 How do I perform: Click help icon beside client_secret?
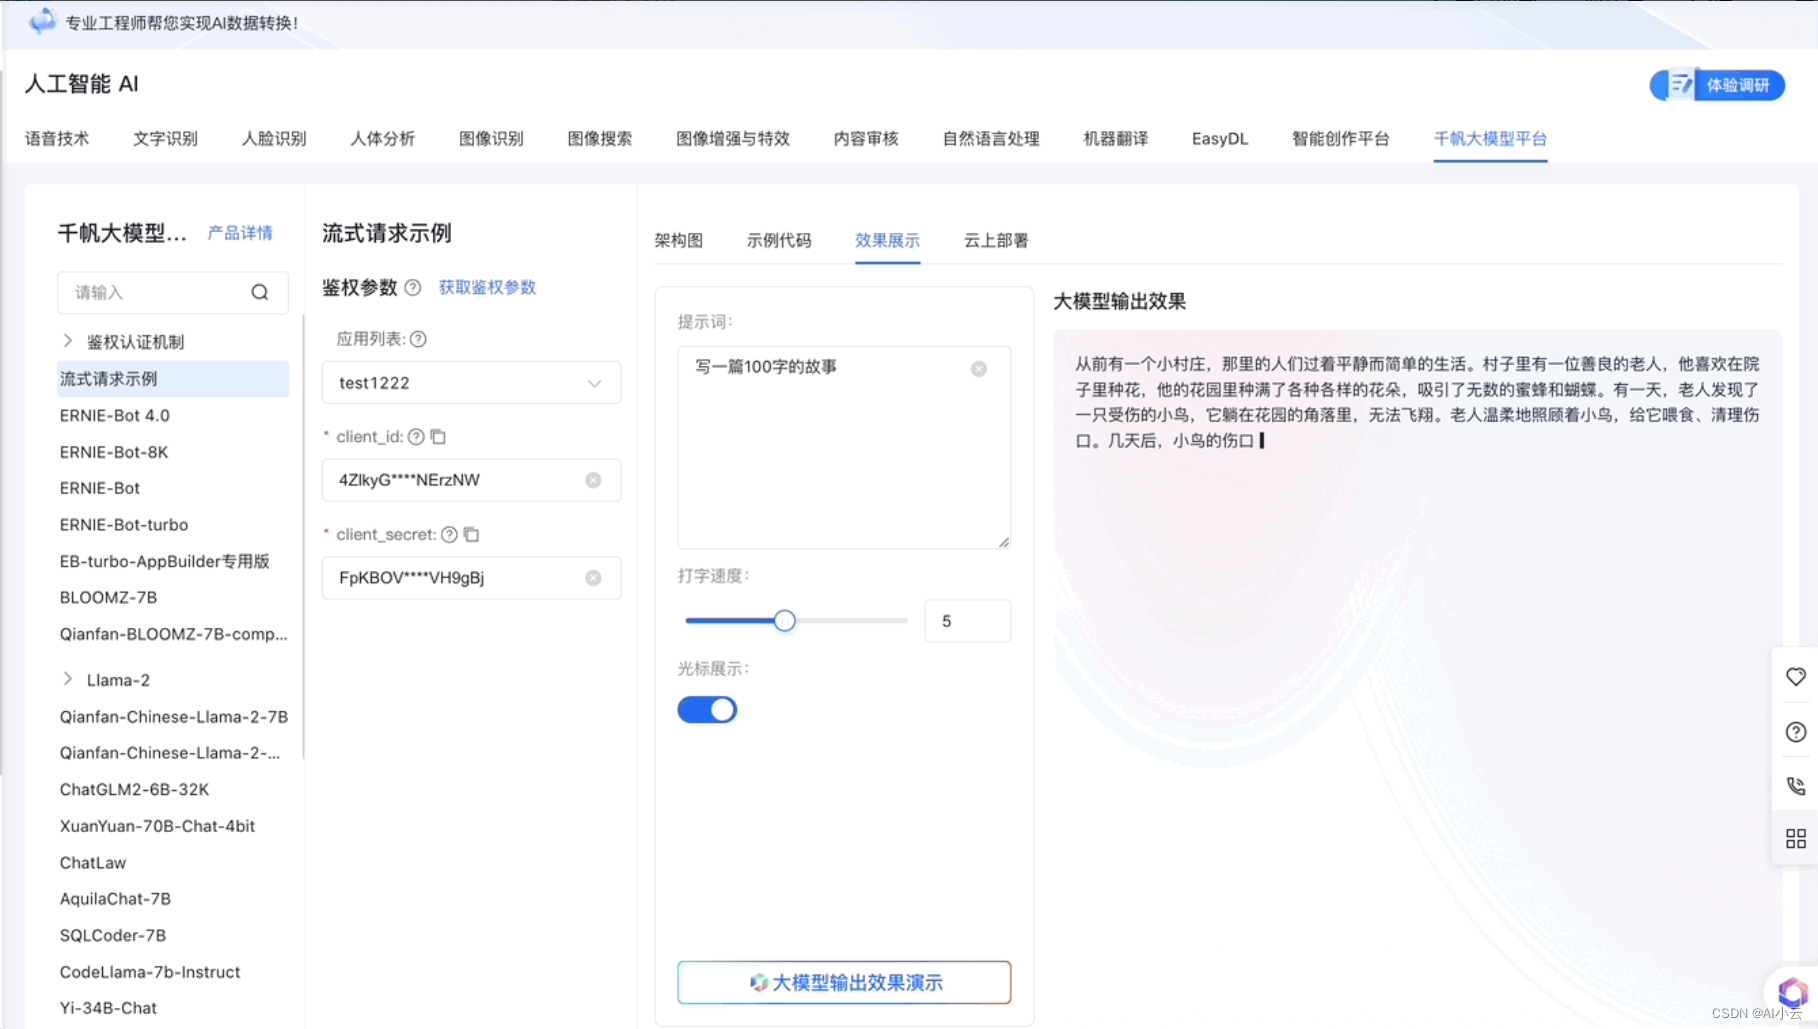449,535
